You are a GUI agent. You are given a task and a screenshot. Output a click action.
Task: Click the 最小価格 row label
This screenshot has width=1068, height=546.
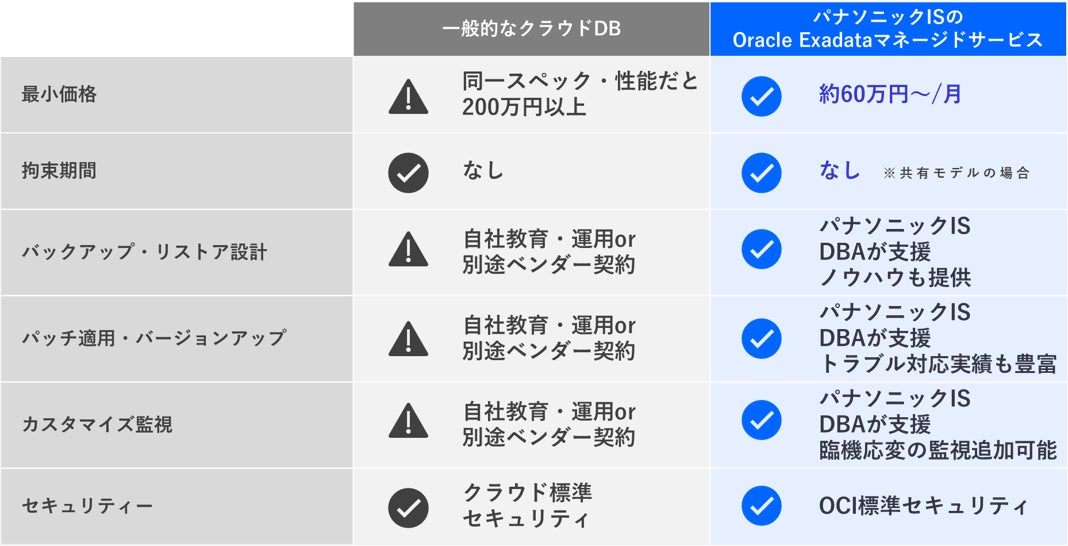(x=59, y=95)
